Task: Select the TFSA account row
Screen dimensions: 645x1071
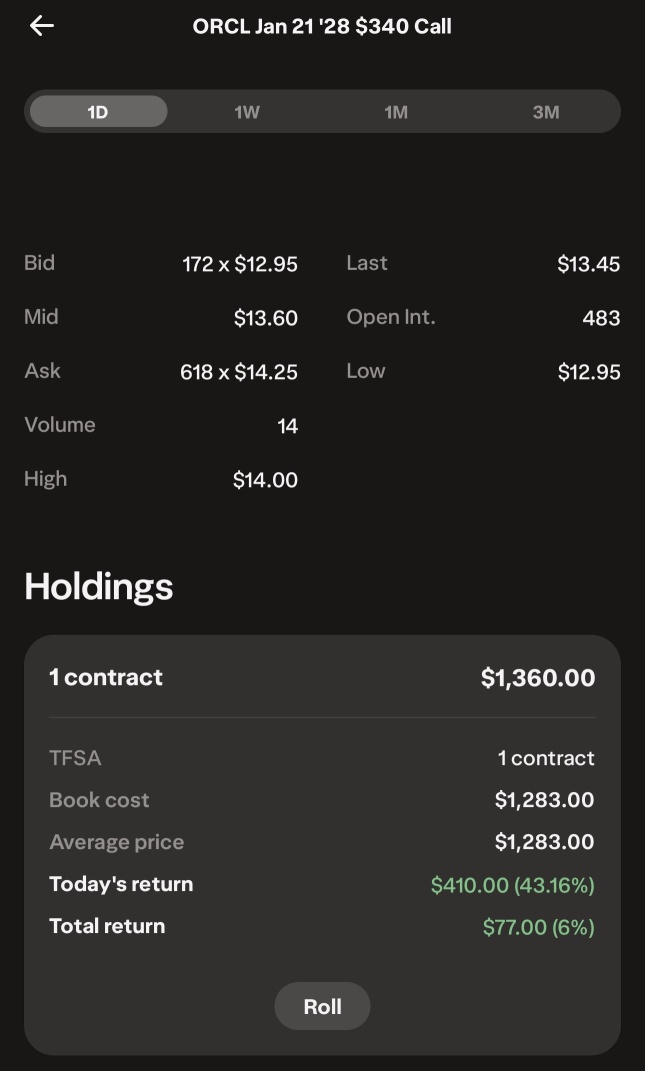Action: pyautogui.click(x=322, y=758)
